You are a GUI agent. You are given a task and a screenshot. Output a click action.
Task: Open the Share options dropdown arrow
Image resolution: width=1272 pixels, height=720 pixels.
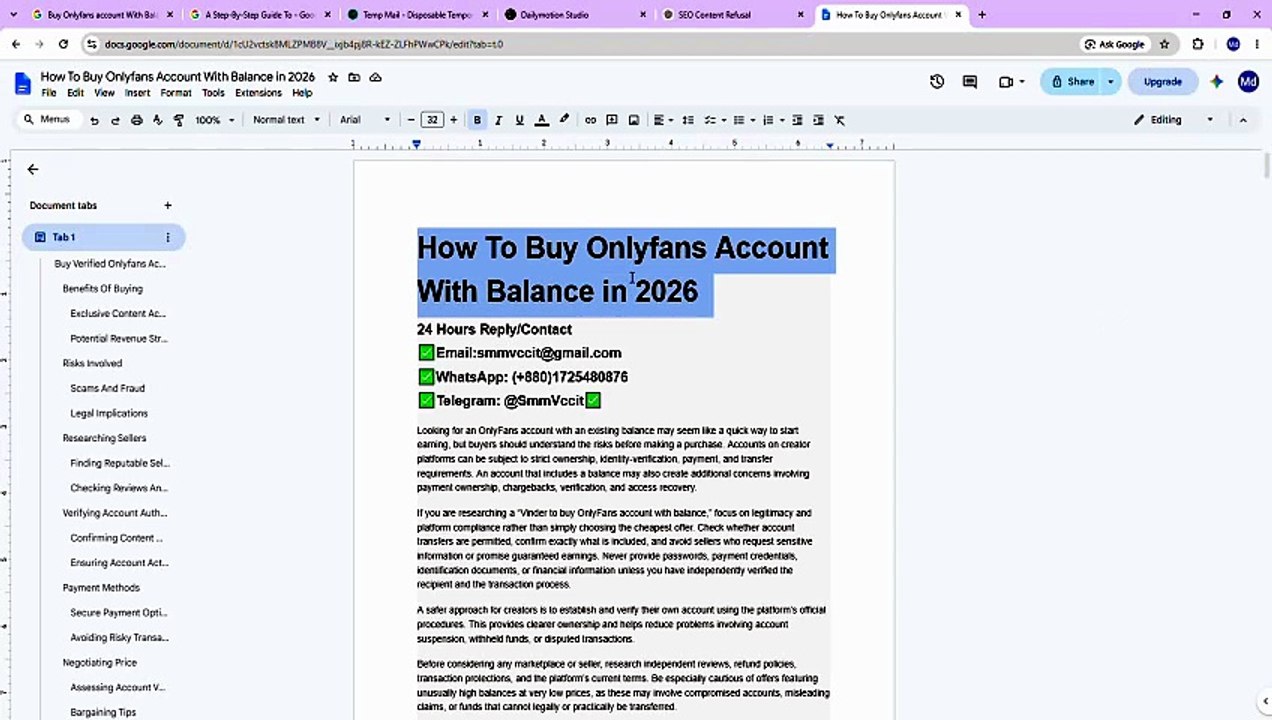(x=1110, y=82)
